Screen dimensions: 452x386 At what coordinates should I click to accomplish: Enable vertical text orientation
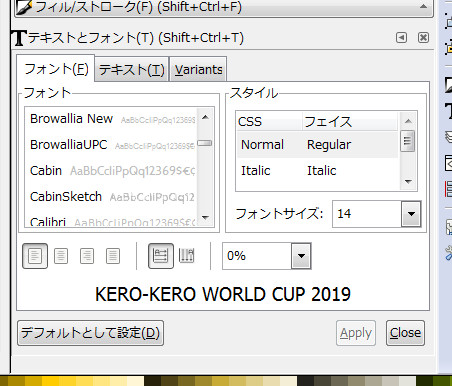(x=187, y=256)
